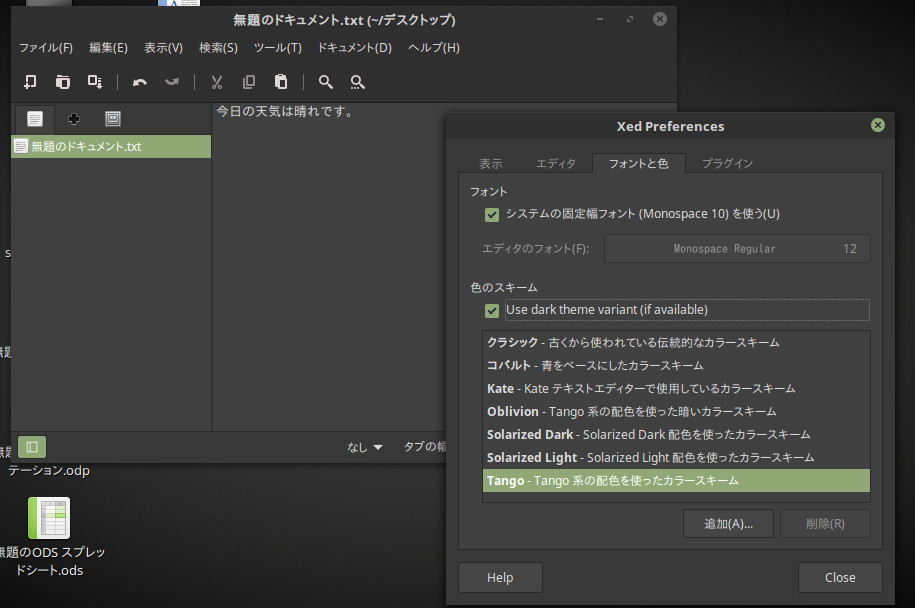Image resolution: width=915 pixels, height=608 pixels.
Task: Copy selection with toolbar copy icon
Action: [x=249, y=82]
